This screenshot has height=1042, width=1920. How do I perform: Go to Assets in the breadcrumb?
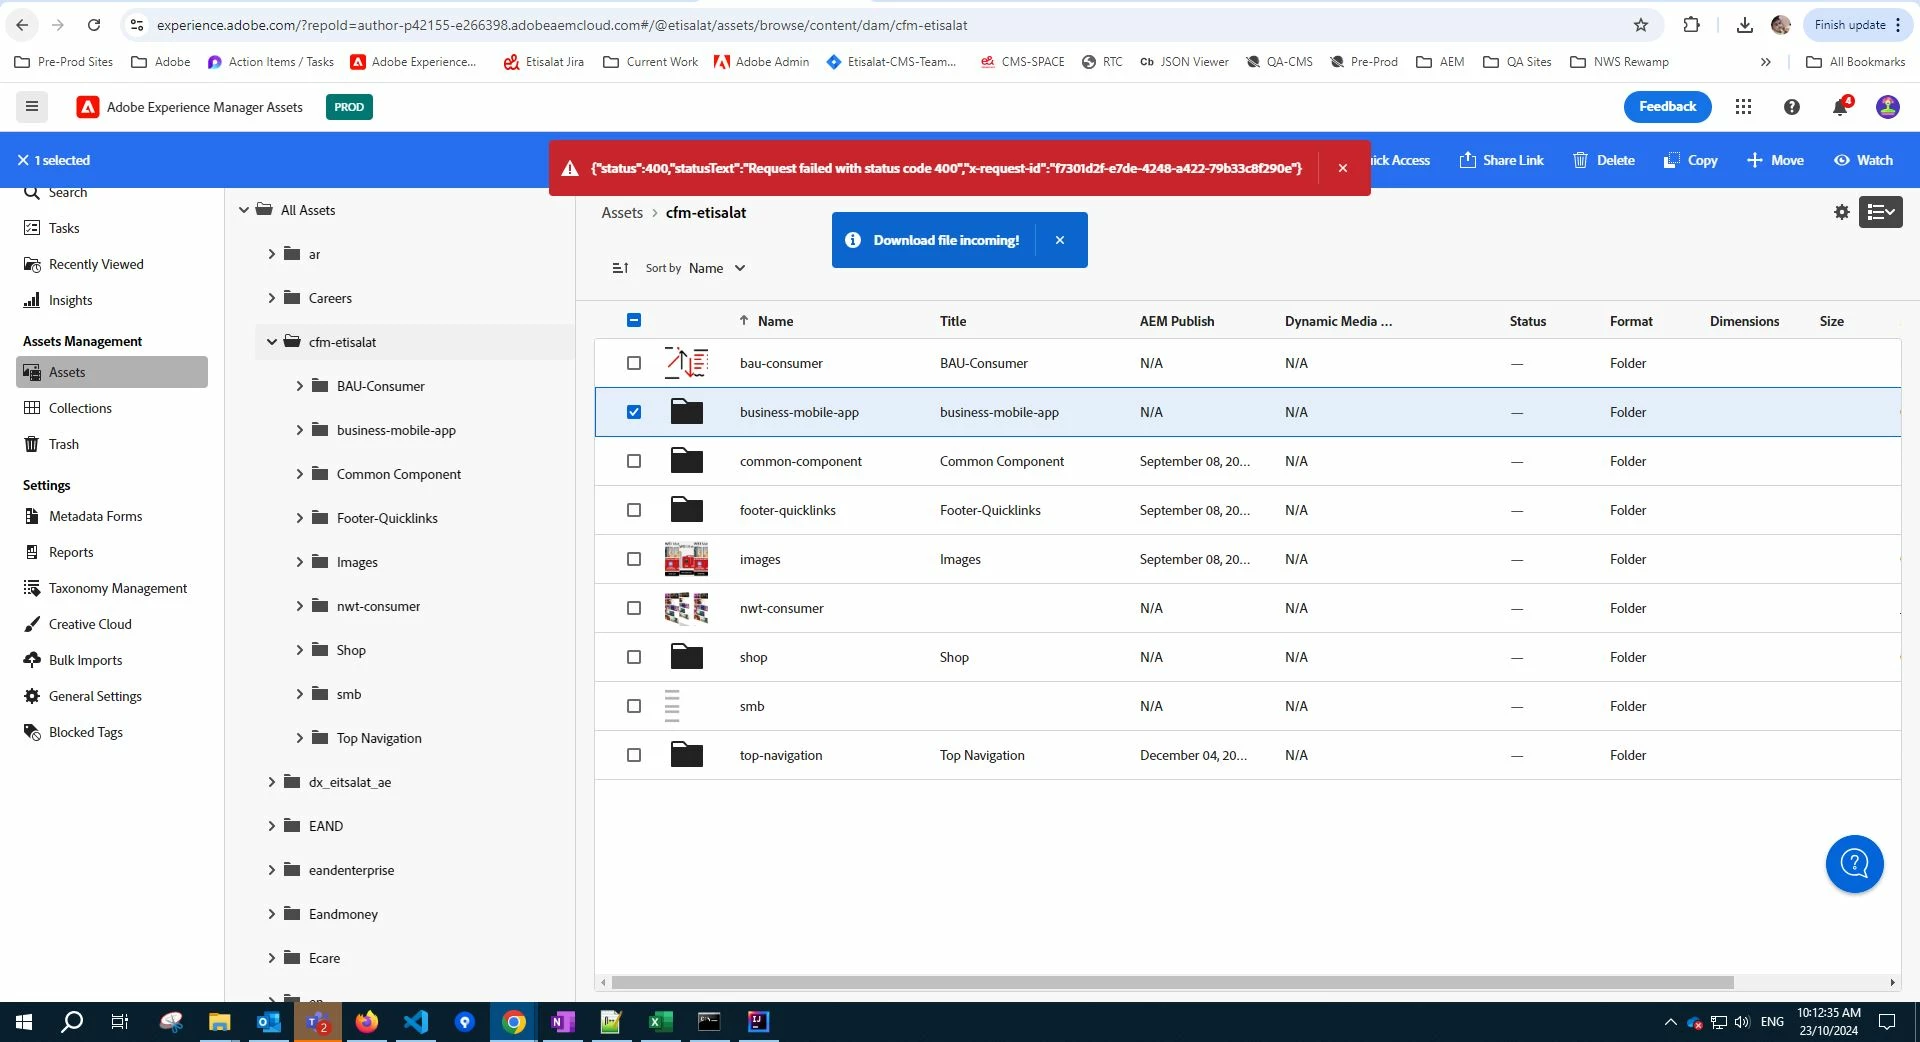622,213
